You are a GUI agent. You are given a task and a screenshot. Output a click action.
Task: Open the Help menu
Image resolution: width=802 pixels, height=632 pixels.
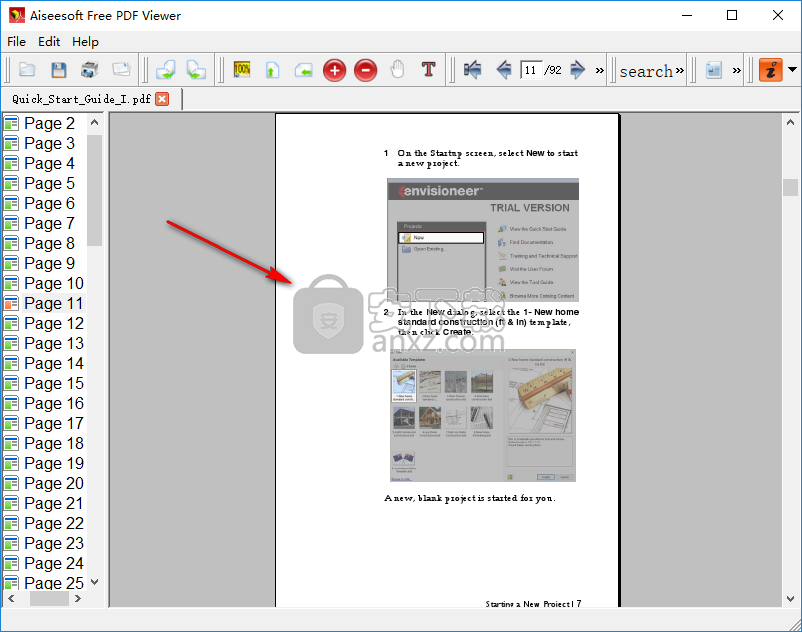(85, 42)
